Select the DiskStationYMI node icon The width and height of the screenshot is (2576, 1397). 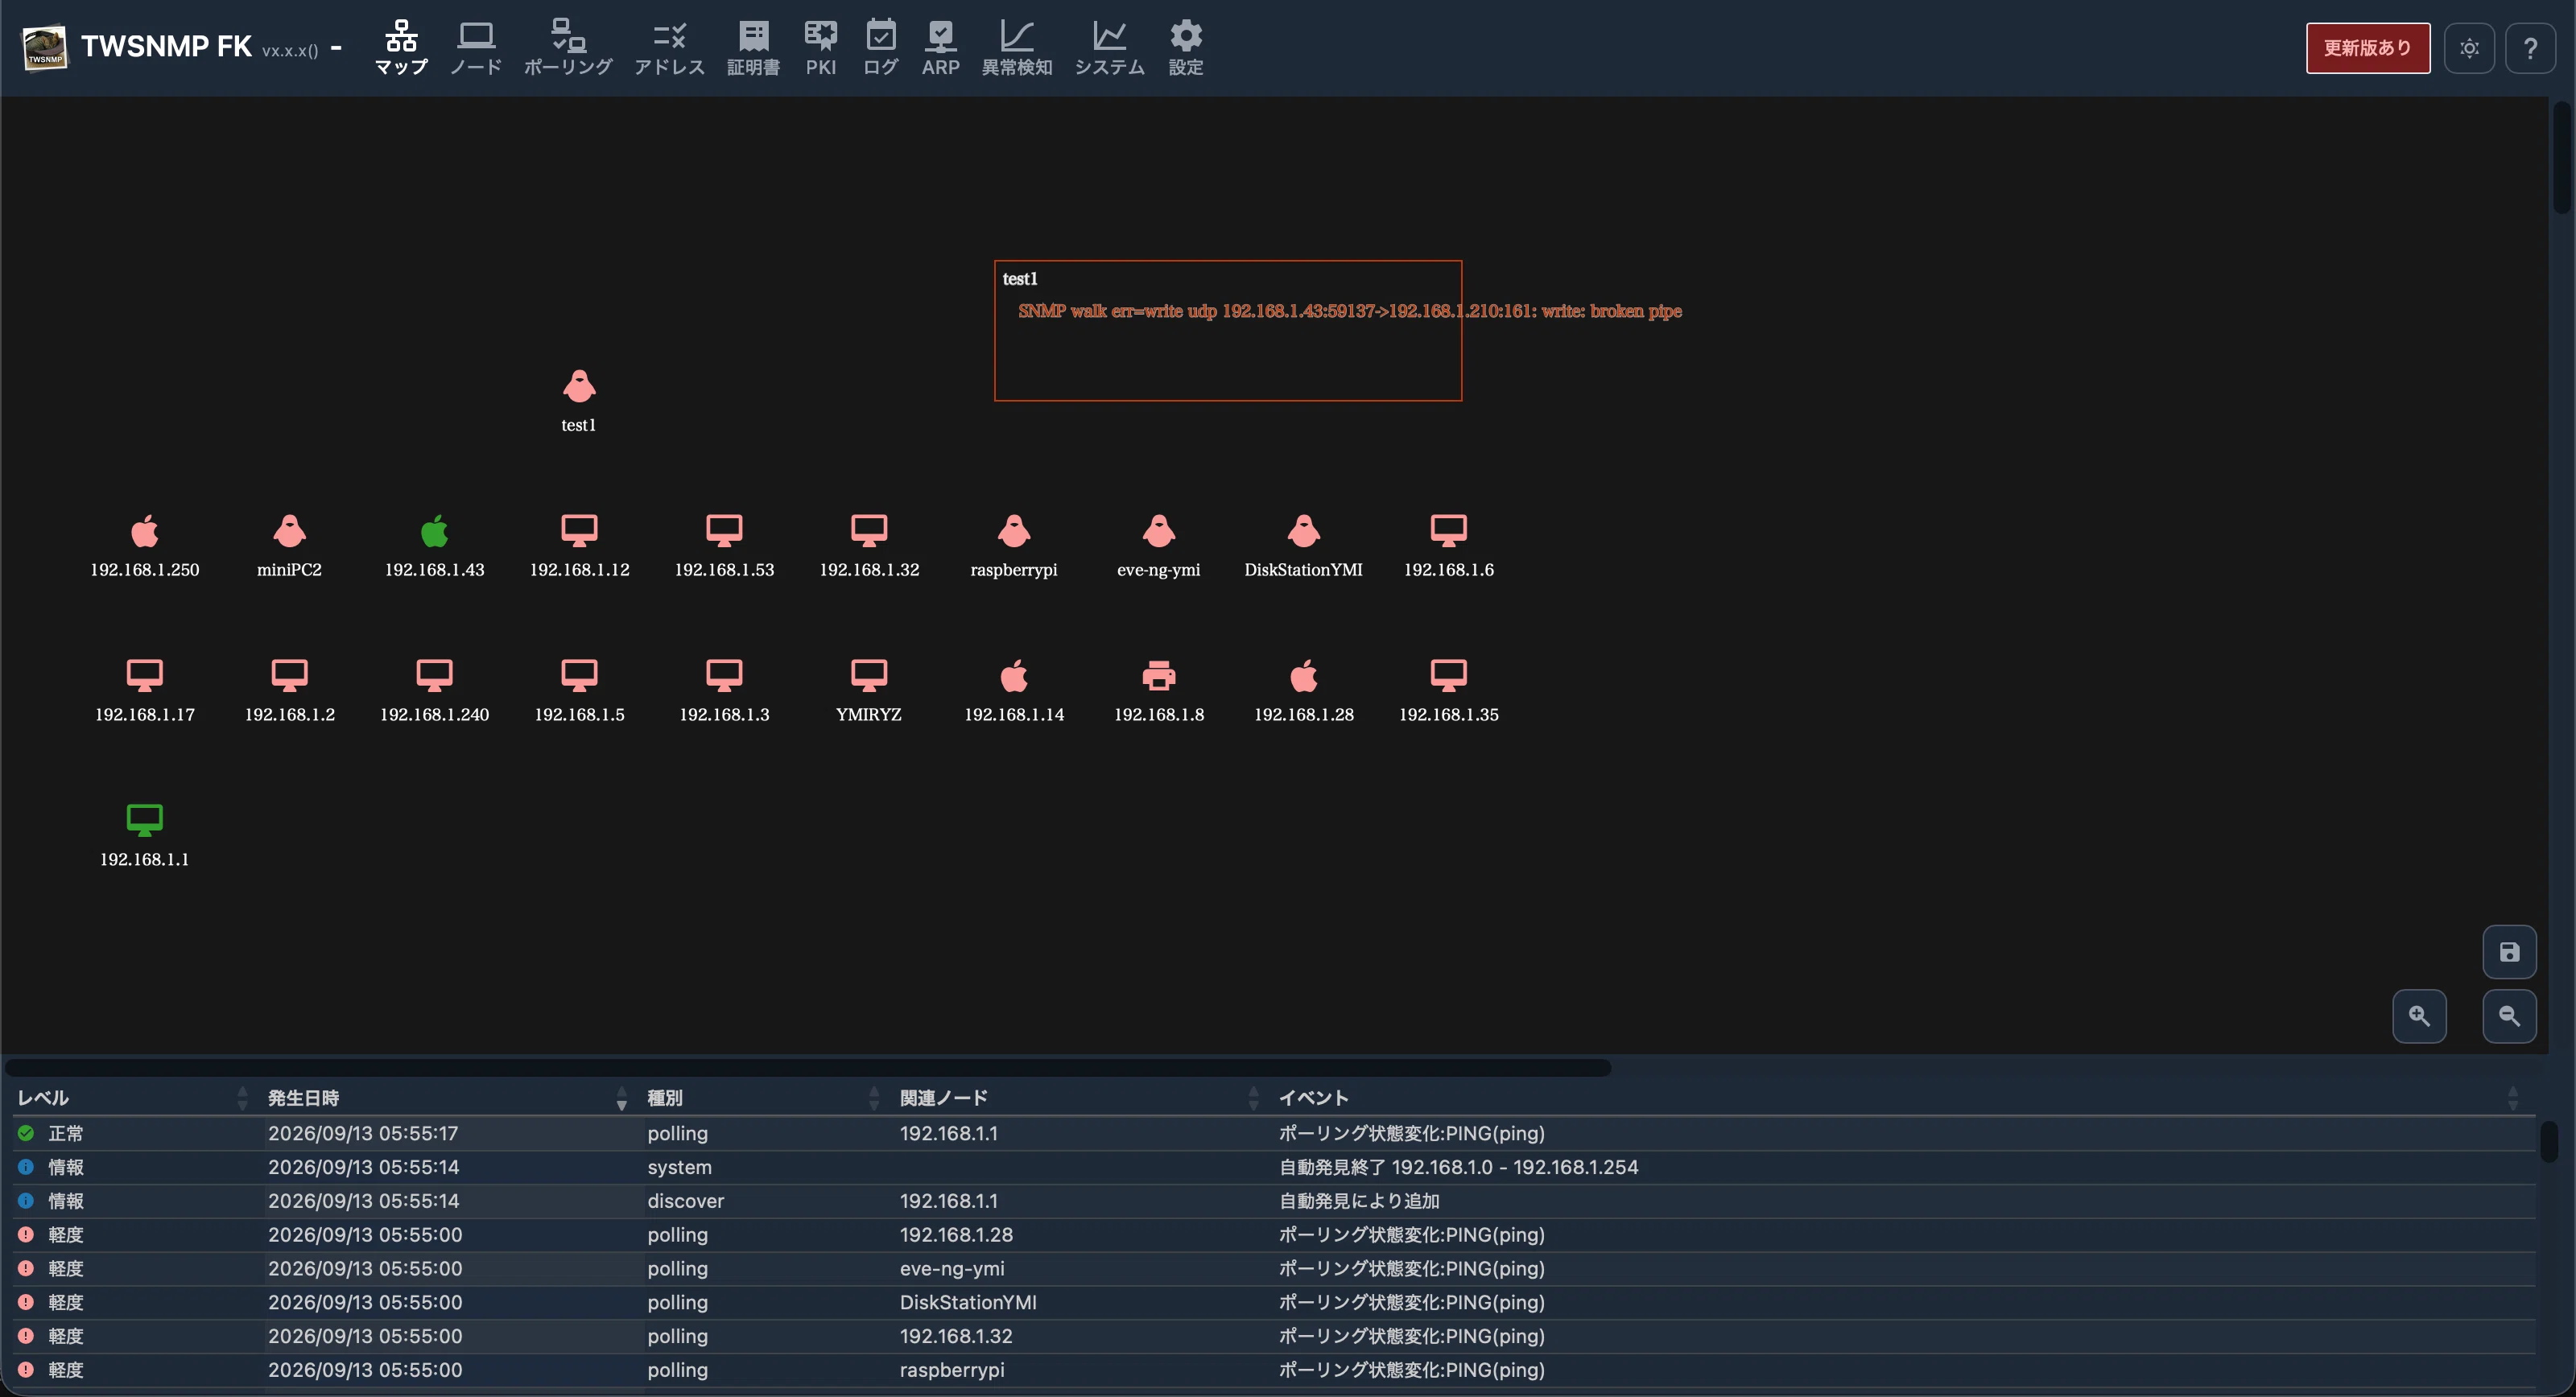(x=1304, y=531)
